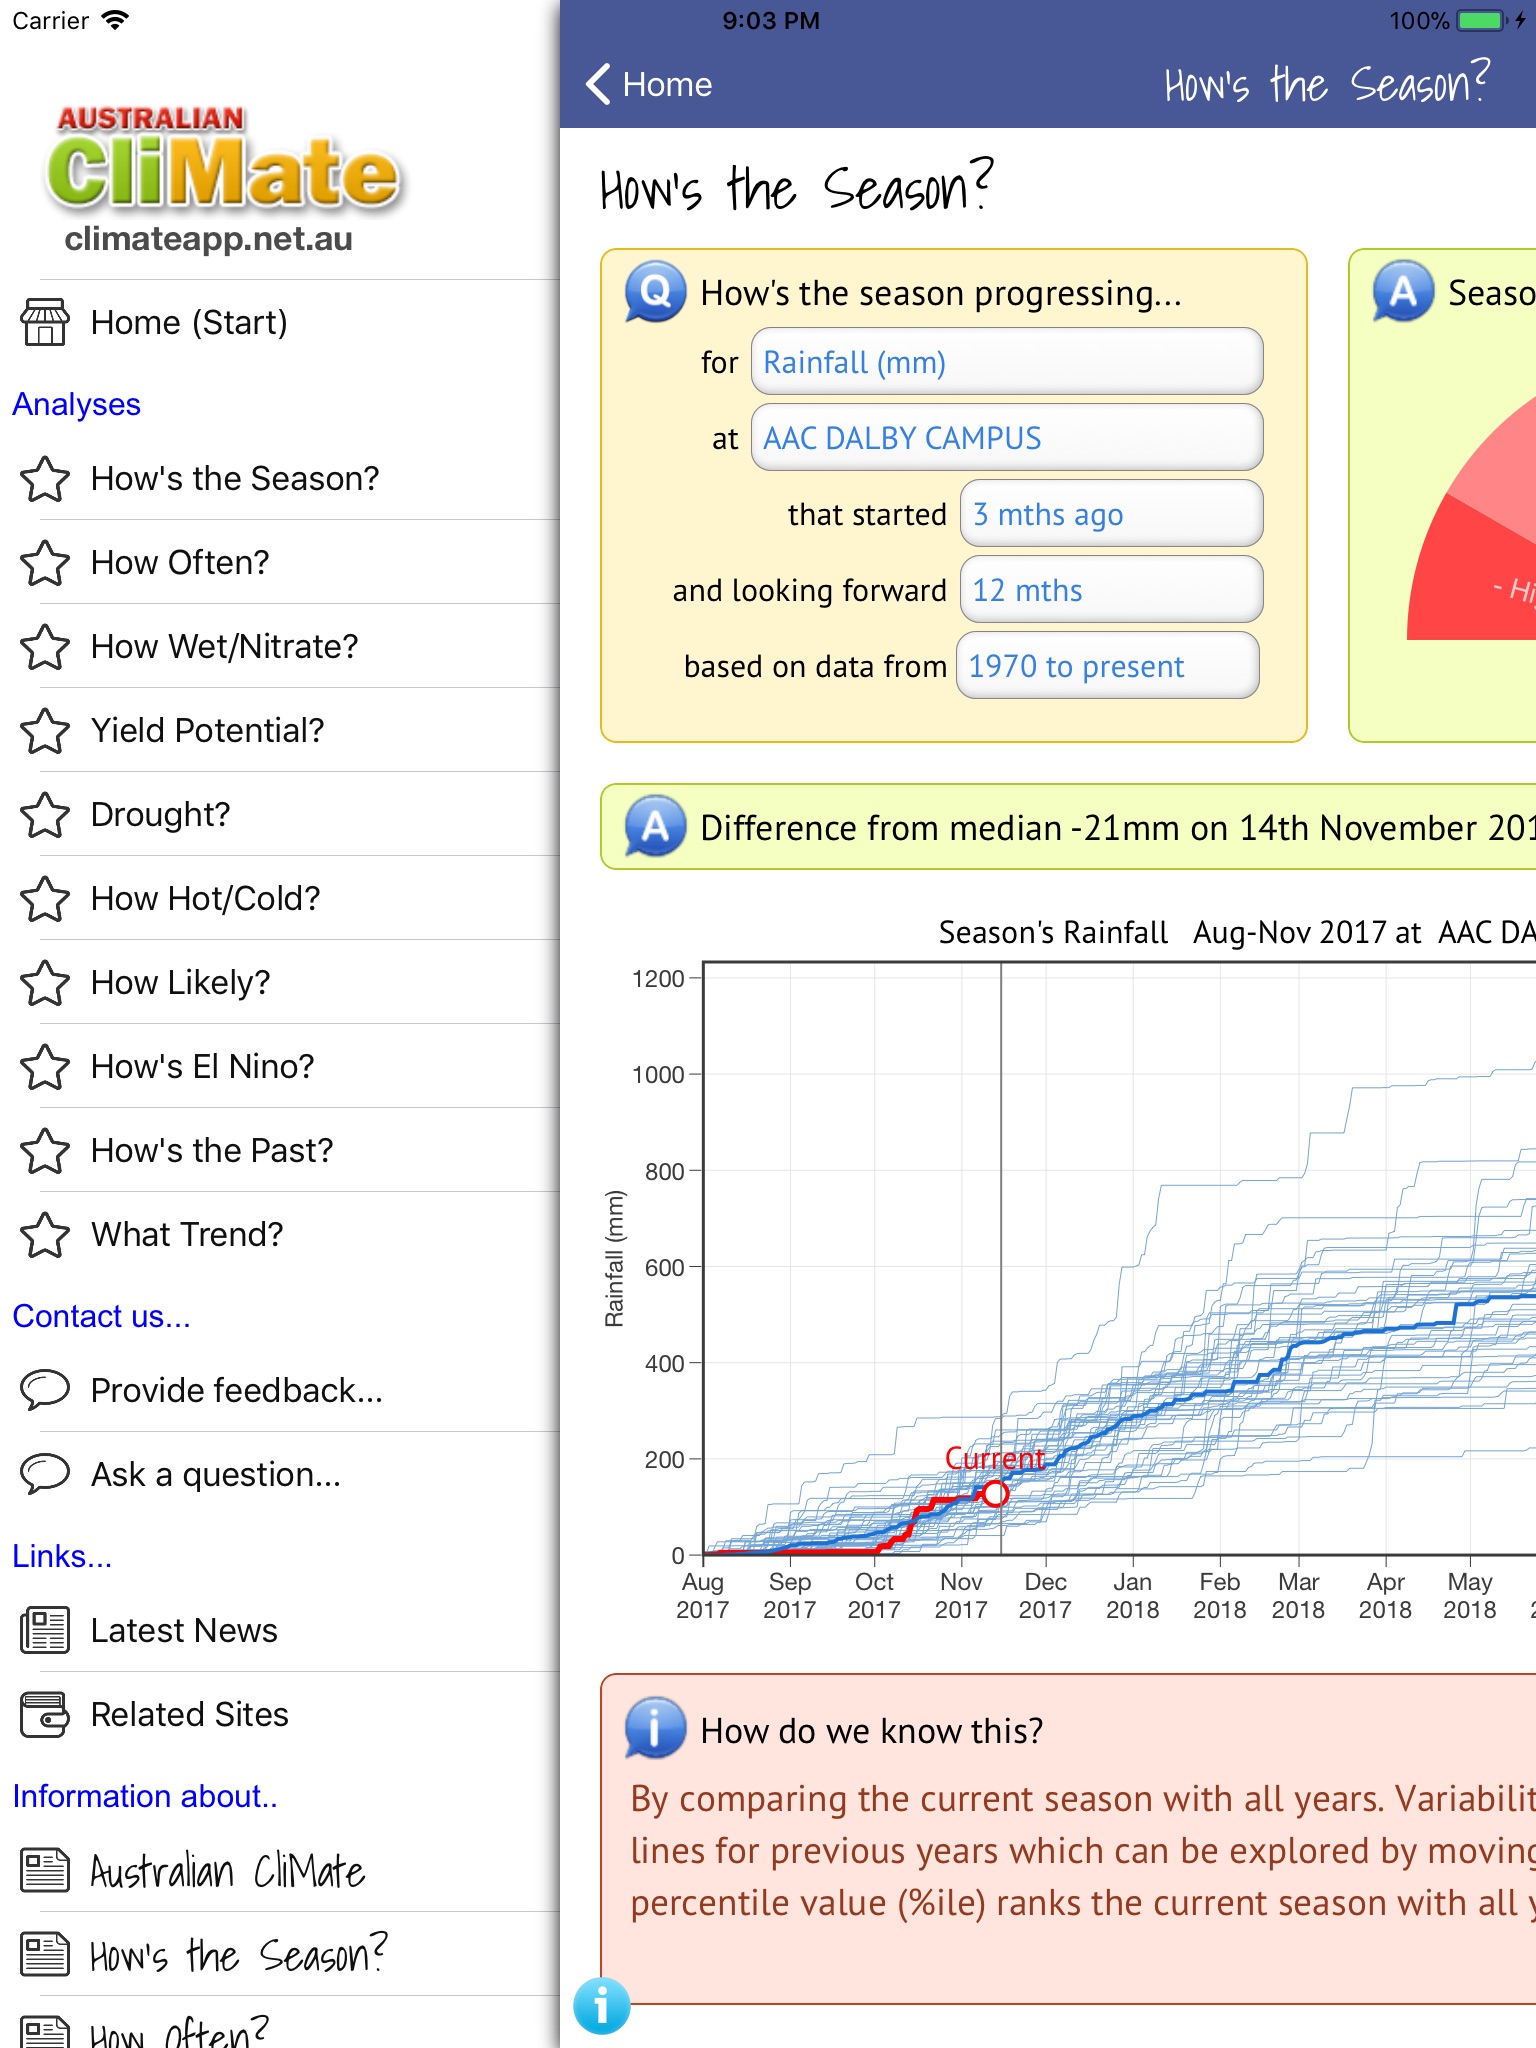1536x2048 pixels.
Task: Tap document icon beside How's the Season? info
Action: coord(45,1954)
